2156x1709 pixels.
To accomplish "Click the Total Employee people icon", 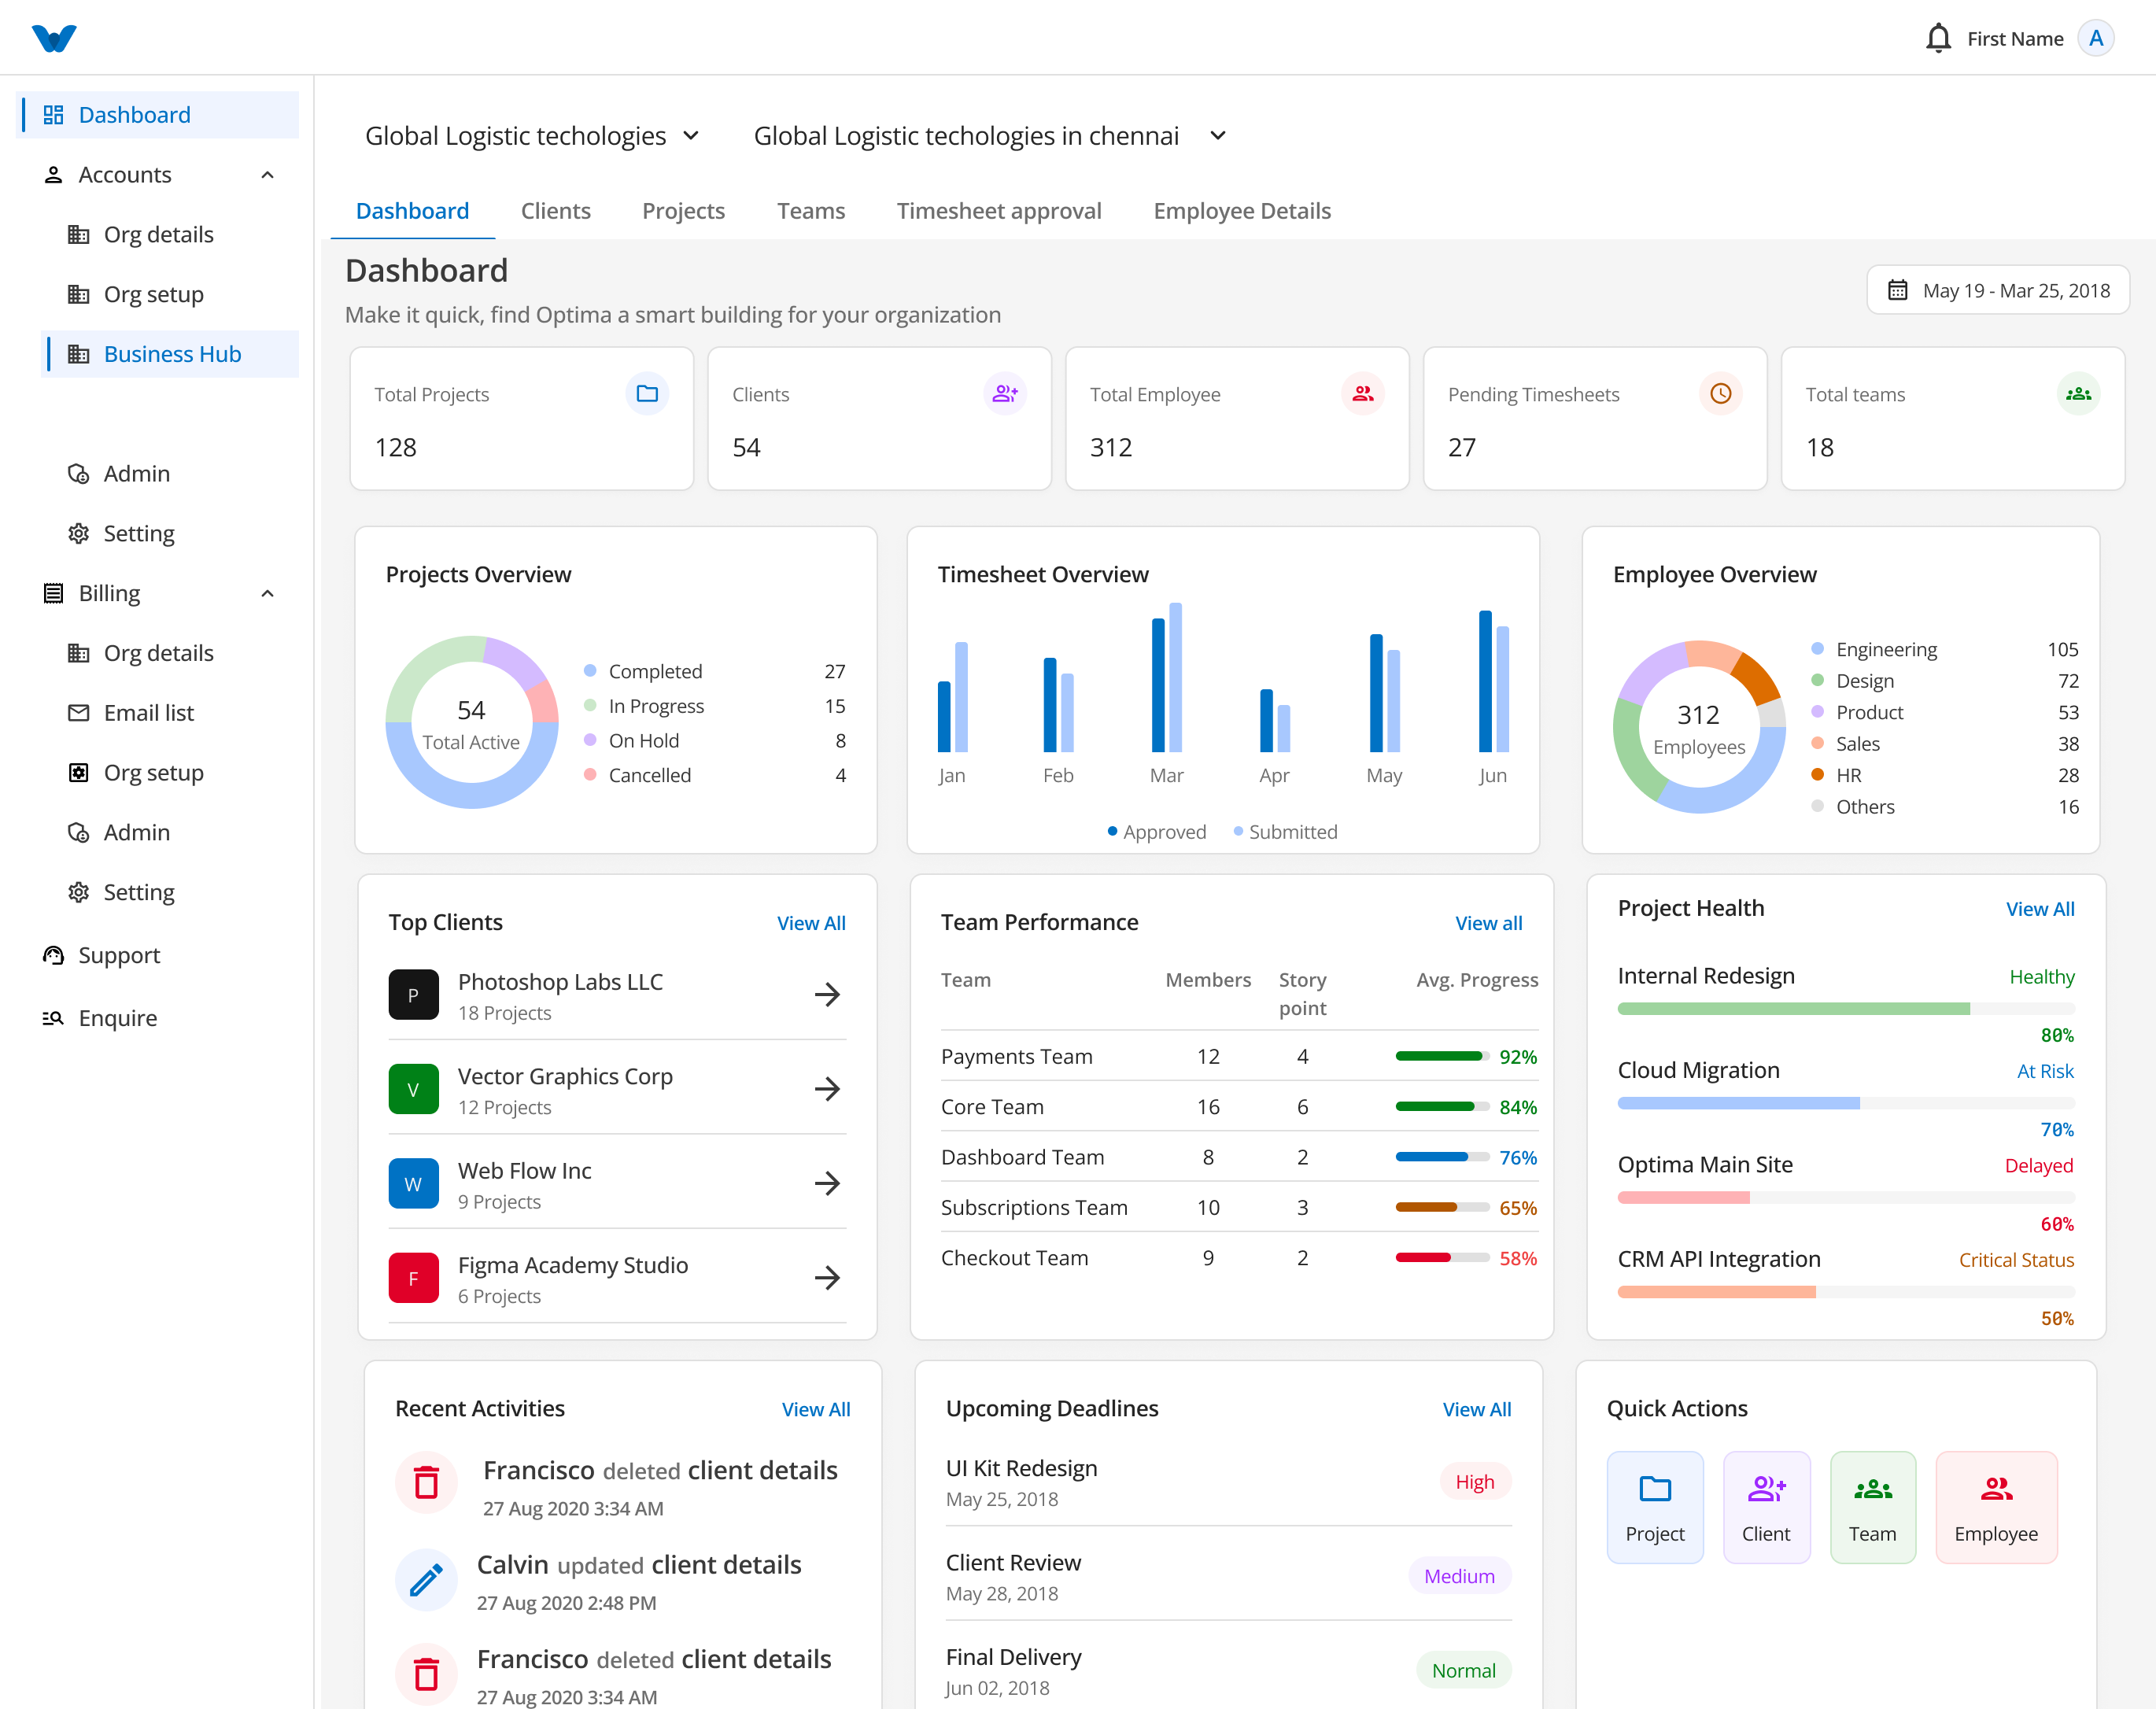I will (1362, 393).
